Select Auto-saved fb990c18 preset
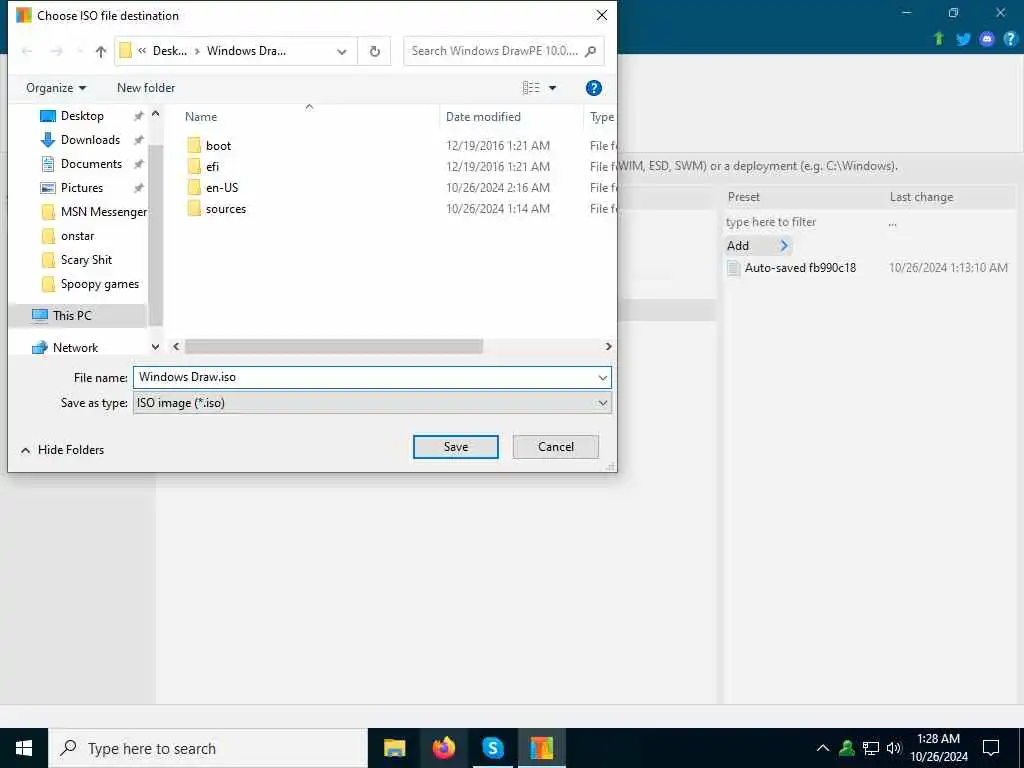1024x768 pixels. click(800, 268)
